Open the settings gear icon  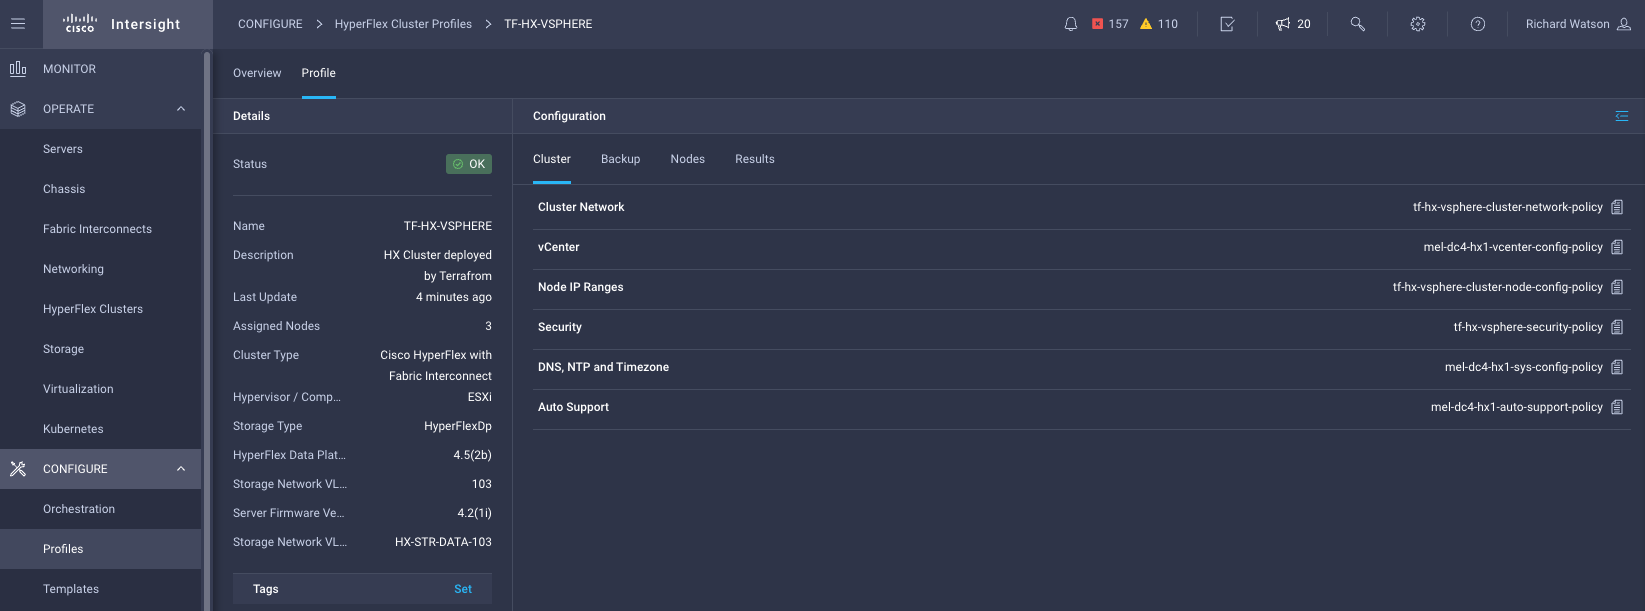[x=1418, y=24]
